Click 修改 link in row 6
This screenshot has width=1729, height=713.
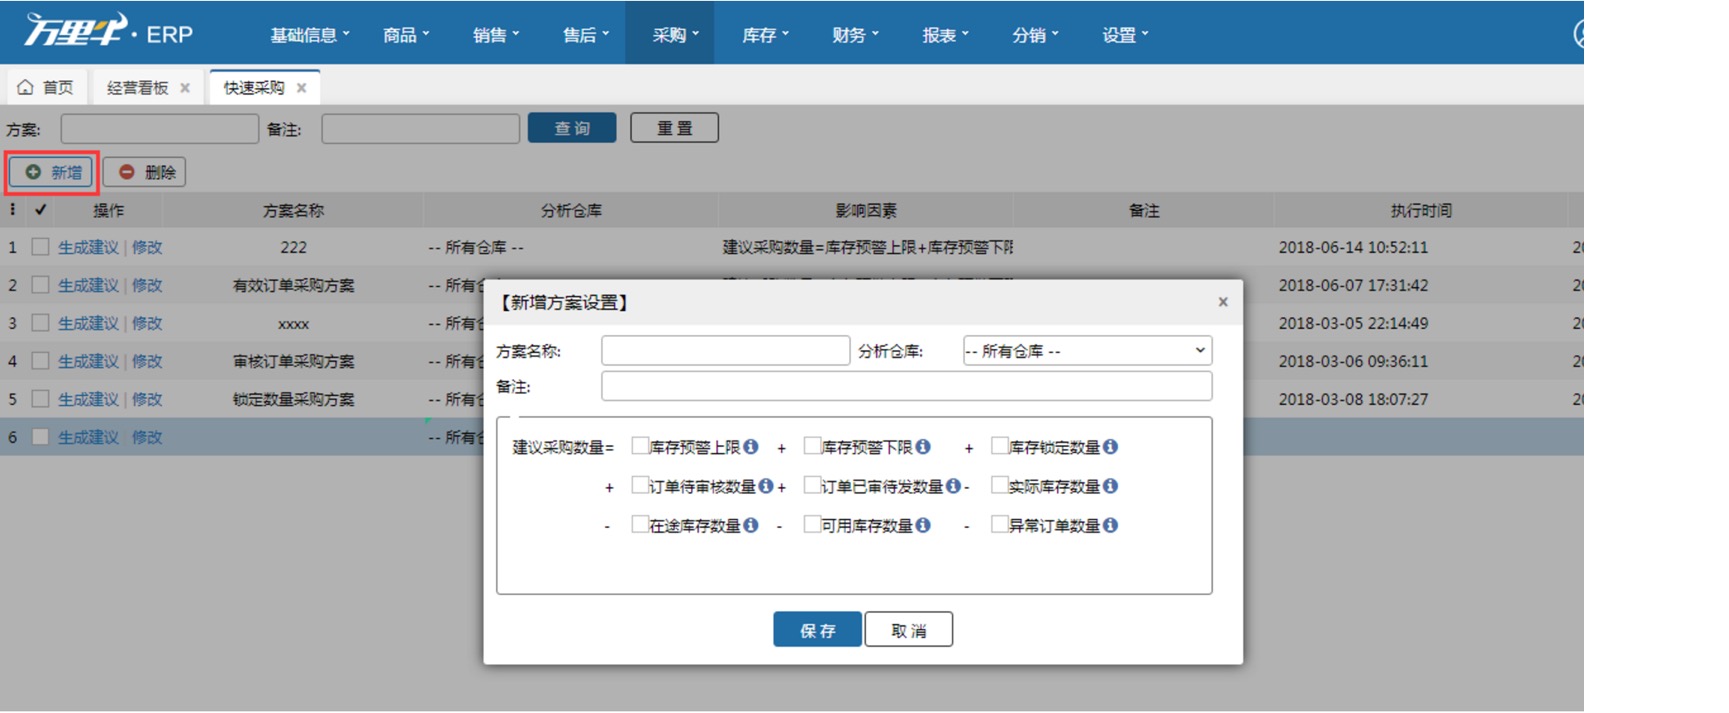point(147,437)
